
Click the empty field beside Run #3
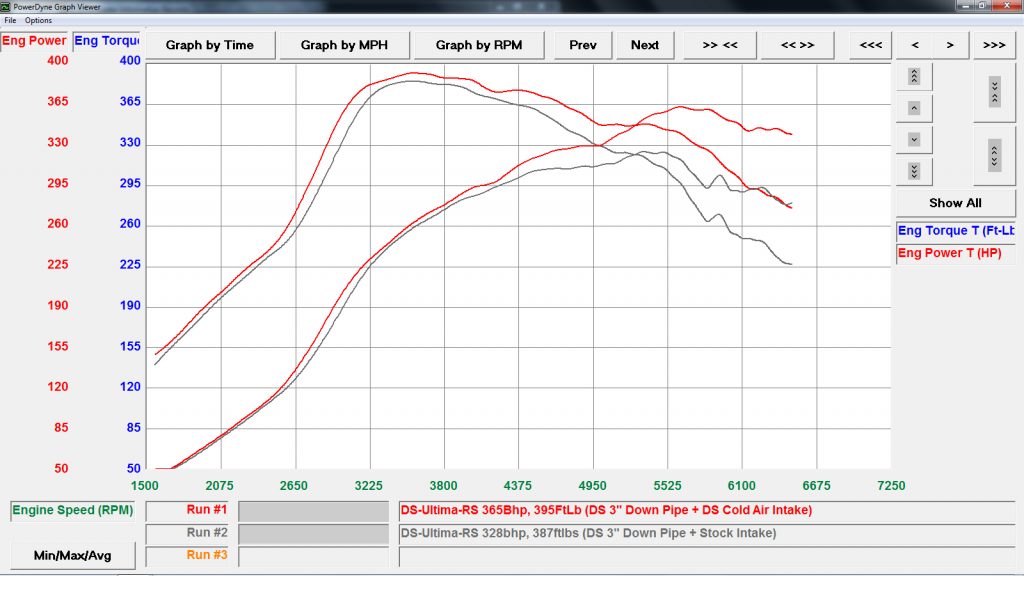[313, 556]
